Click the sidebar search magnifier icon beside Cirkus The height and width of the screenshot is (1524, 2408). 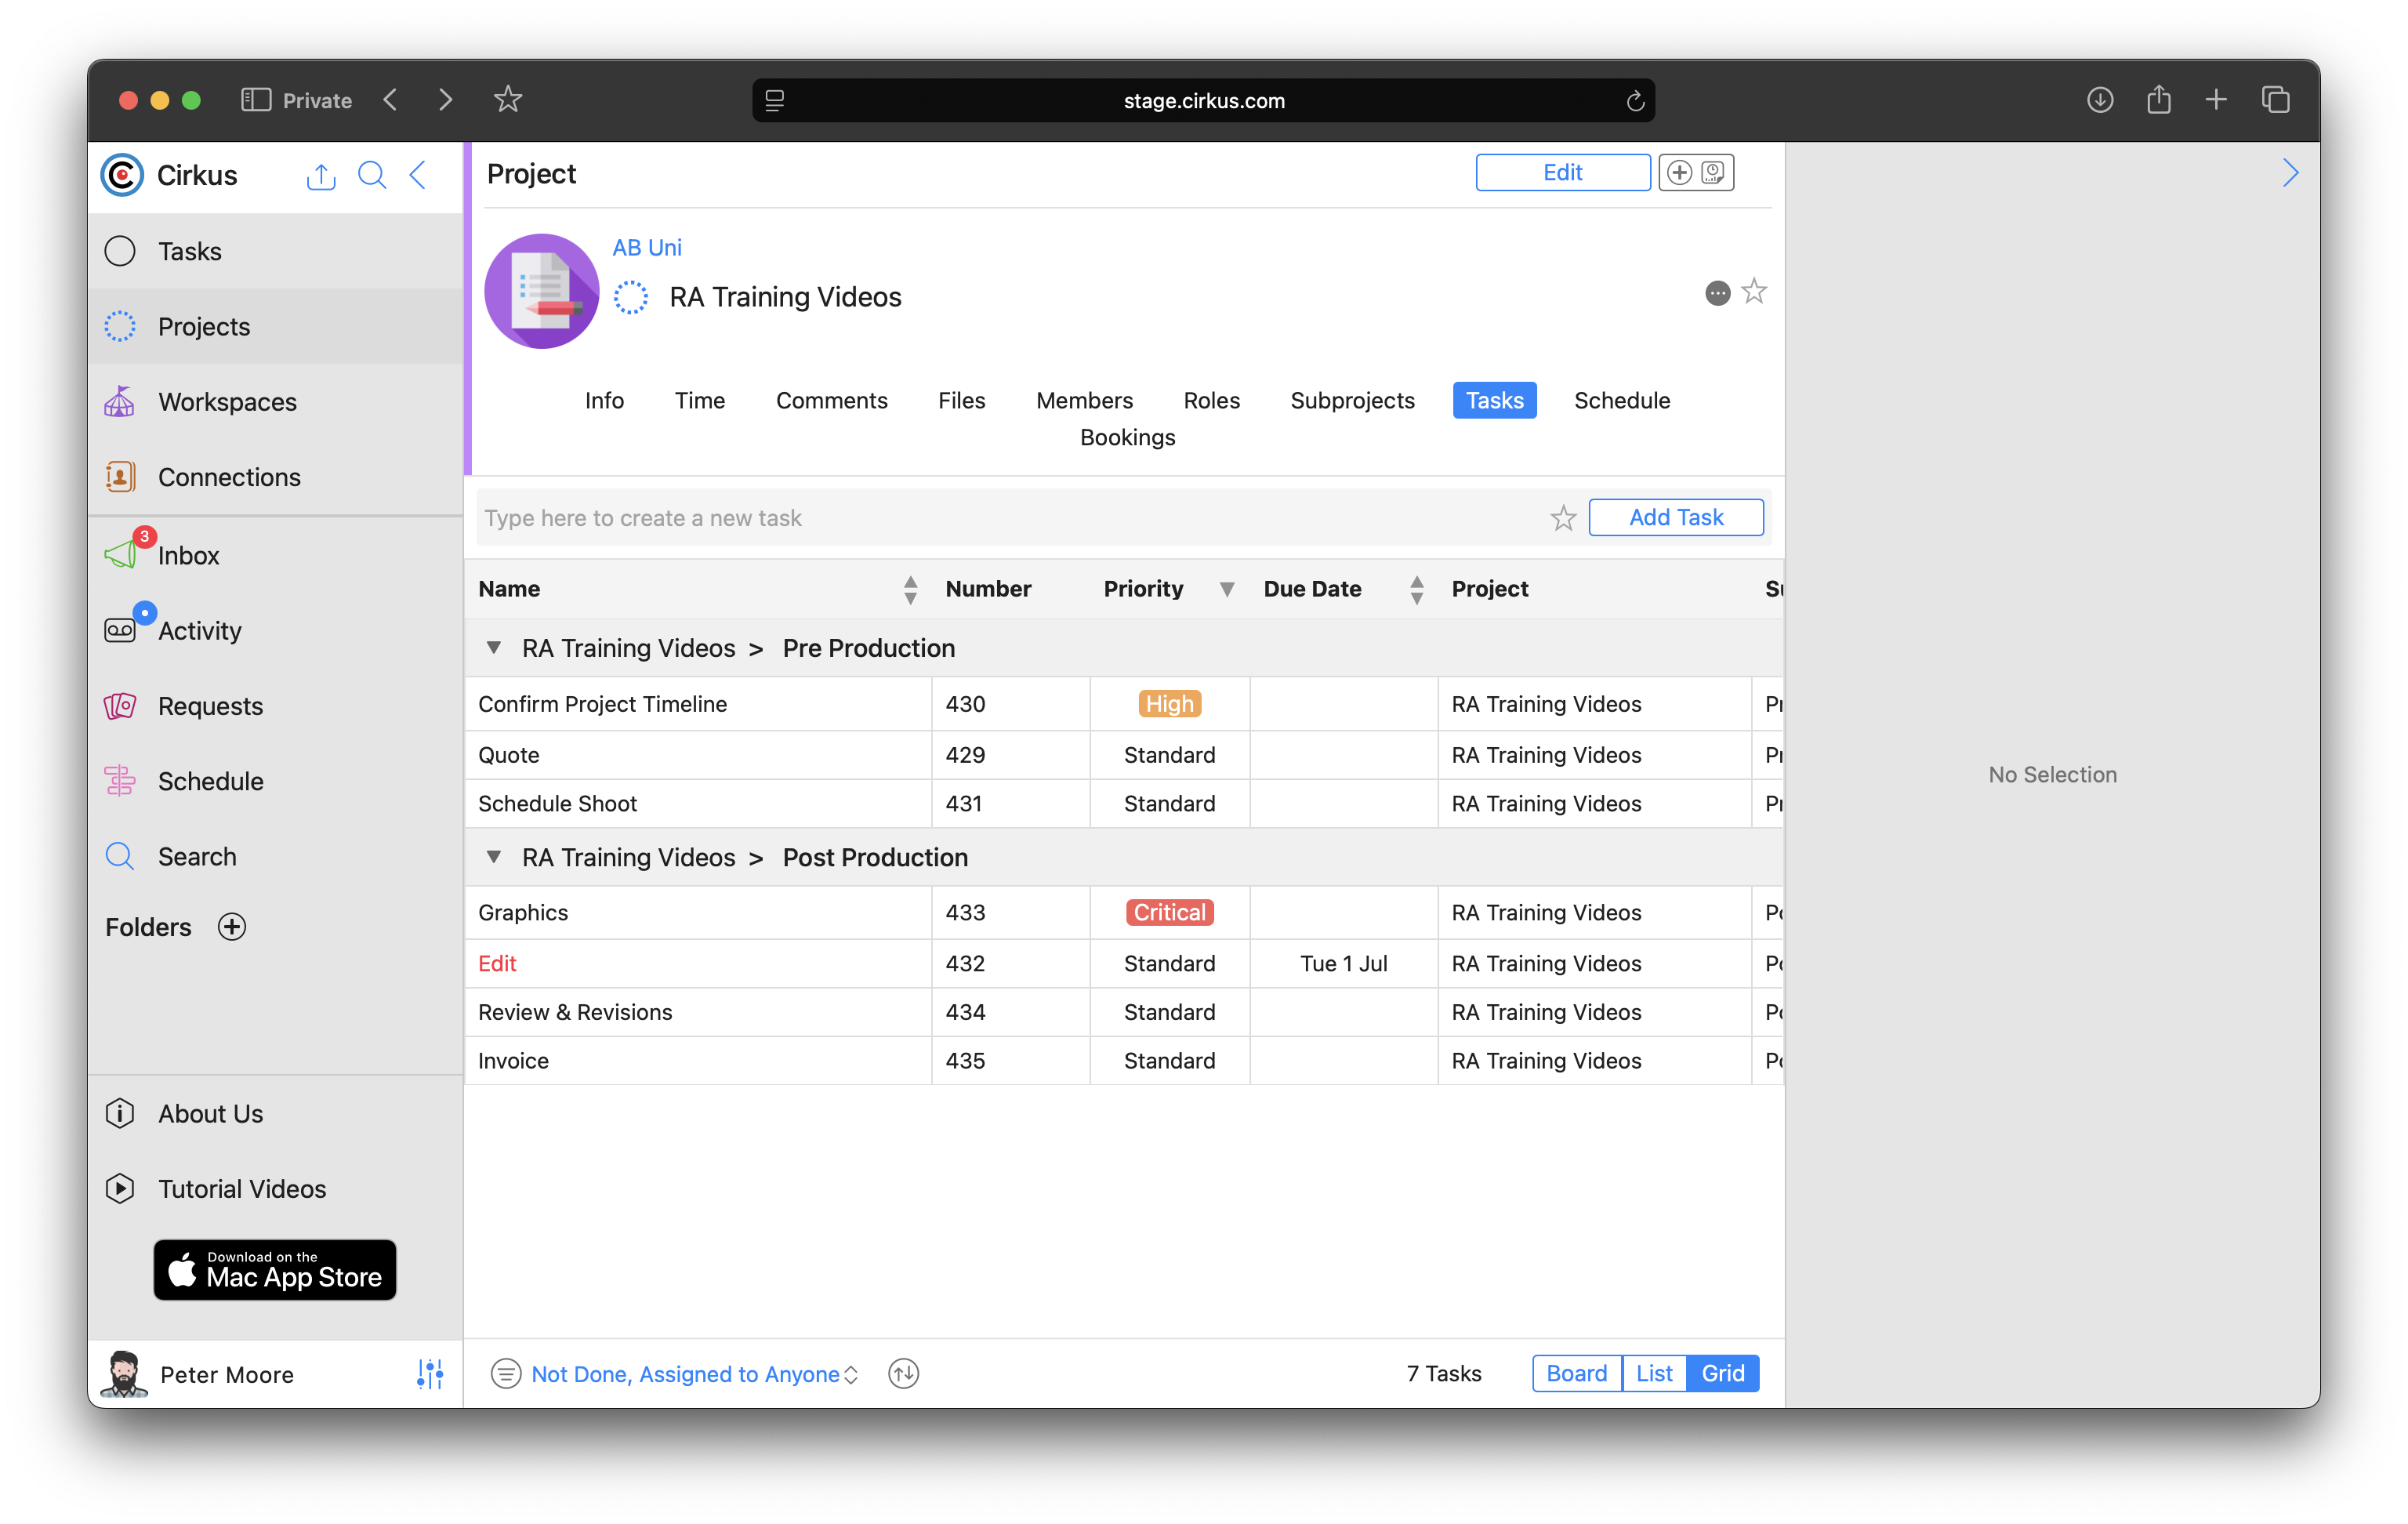click(372, 175)
